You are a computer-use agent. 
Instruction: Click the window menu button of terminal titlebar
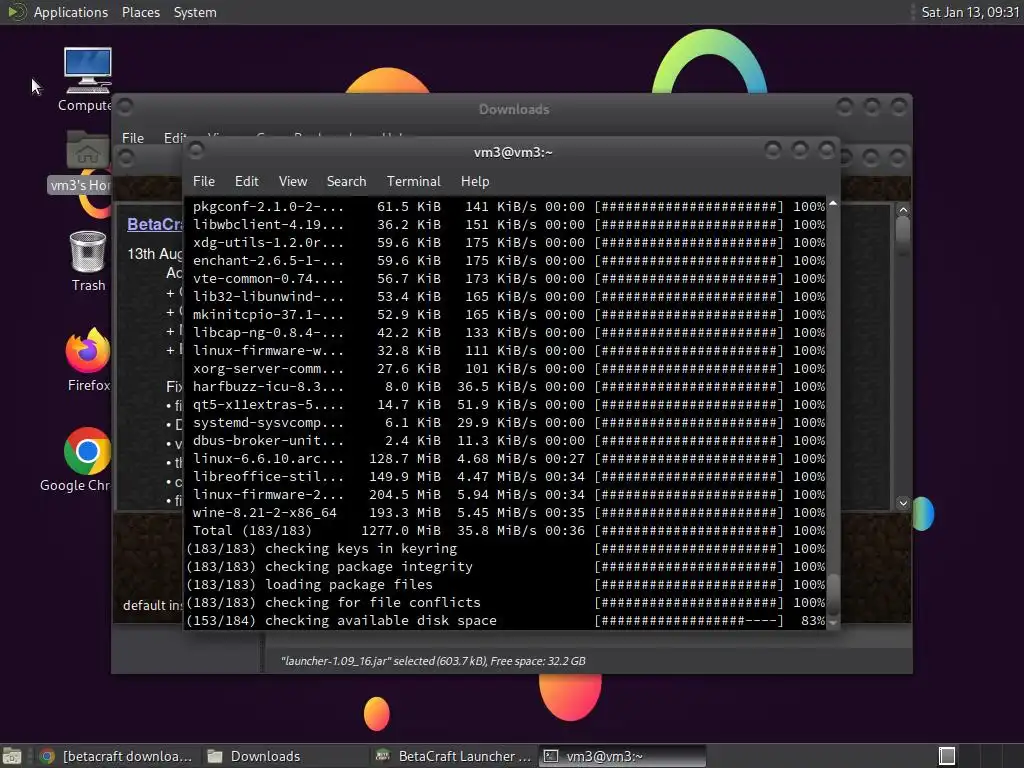[x=195, y=150]
